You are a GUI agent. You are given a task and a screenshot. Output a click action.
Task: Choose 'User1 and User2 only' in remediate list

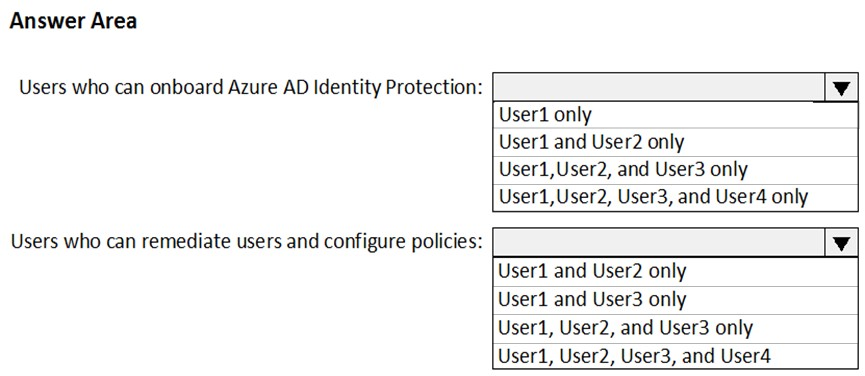click(675, 271)
